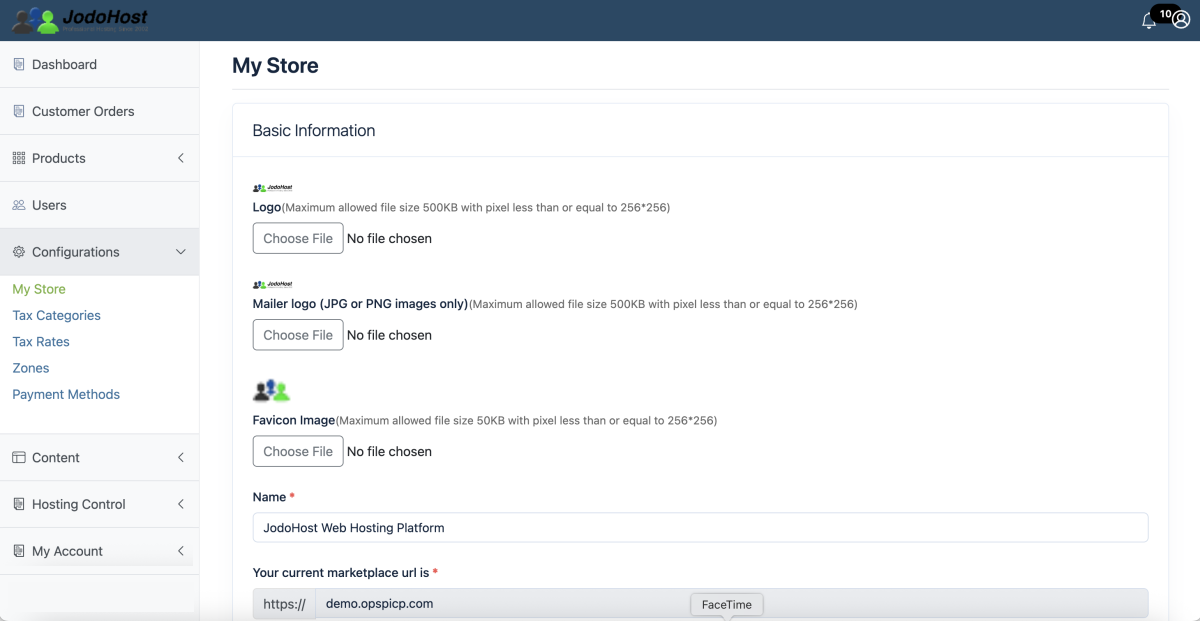Click the Products grid icon
This screenshot has width=1200, height=621.
(19, 158)
